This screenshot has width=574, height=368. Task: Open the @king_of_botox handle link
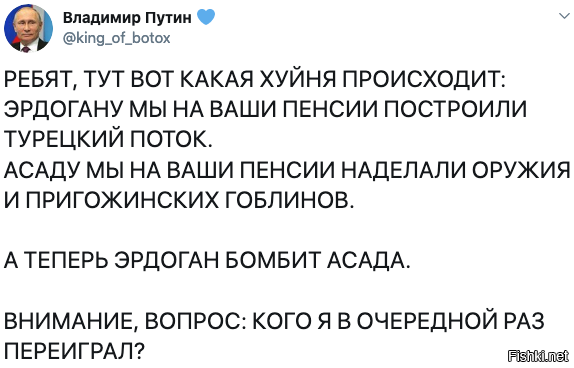coord(116,38)
